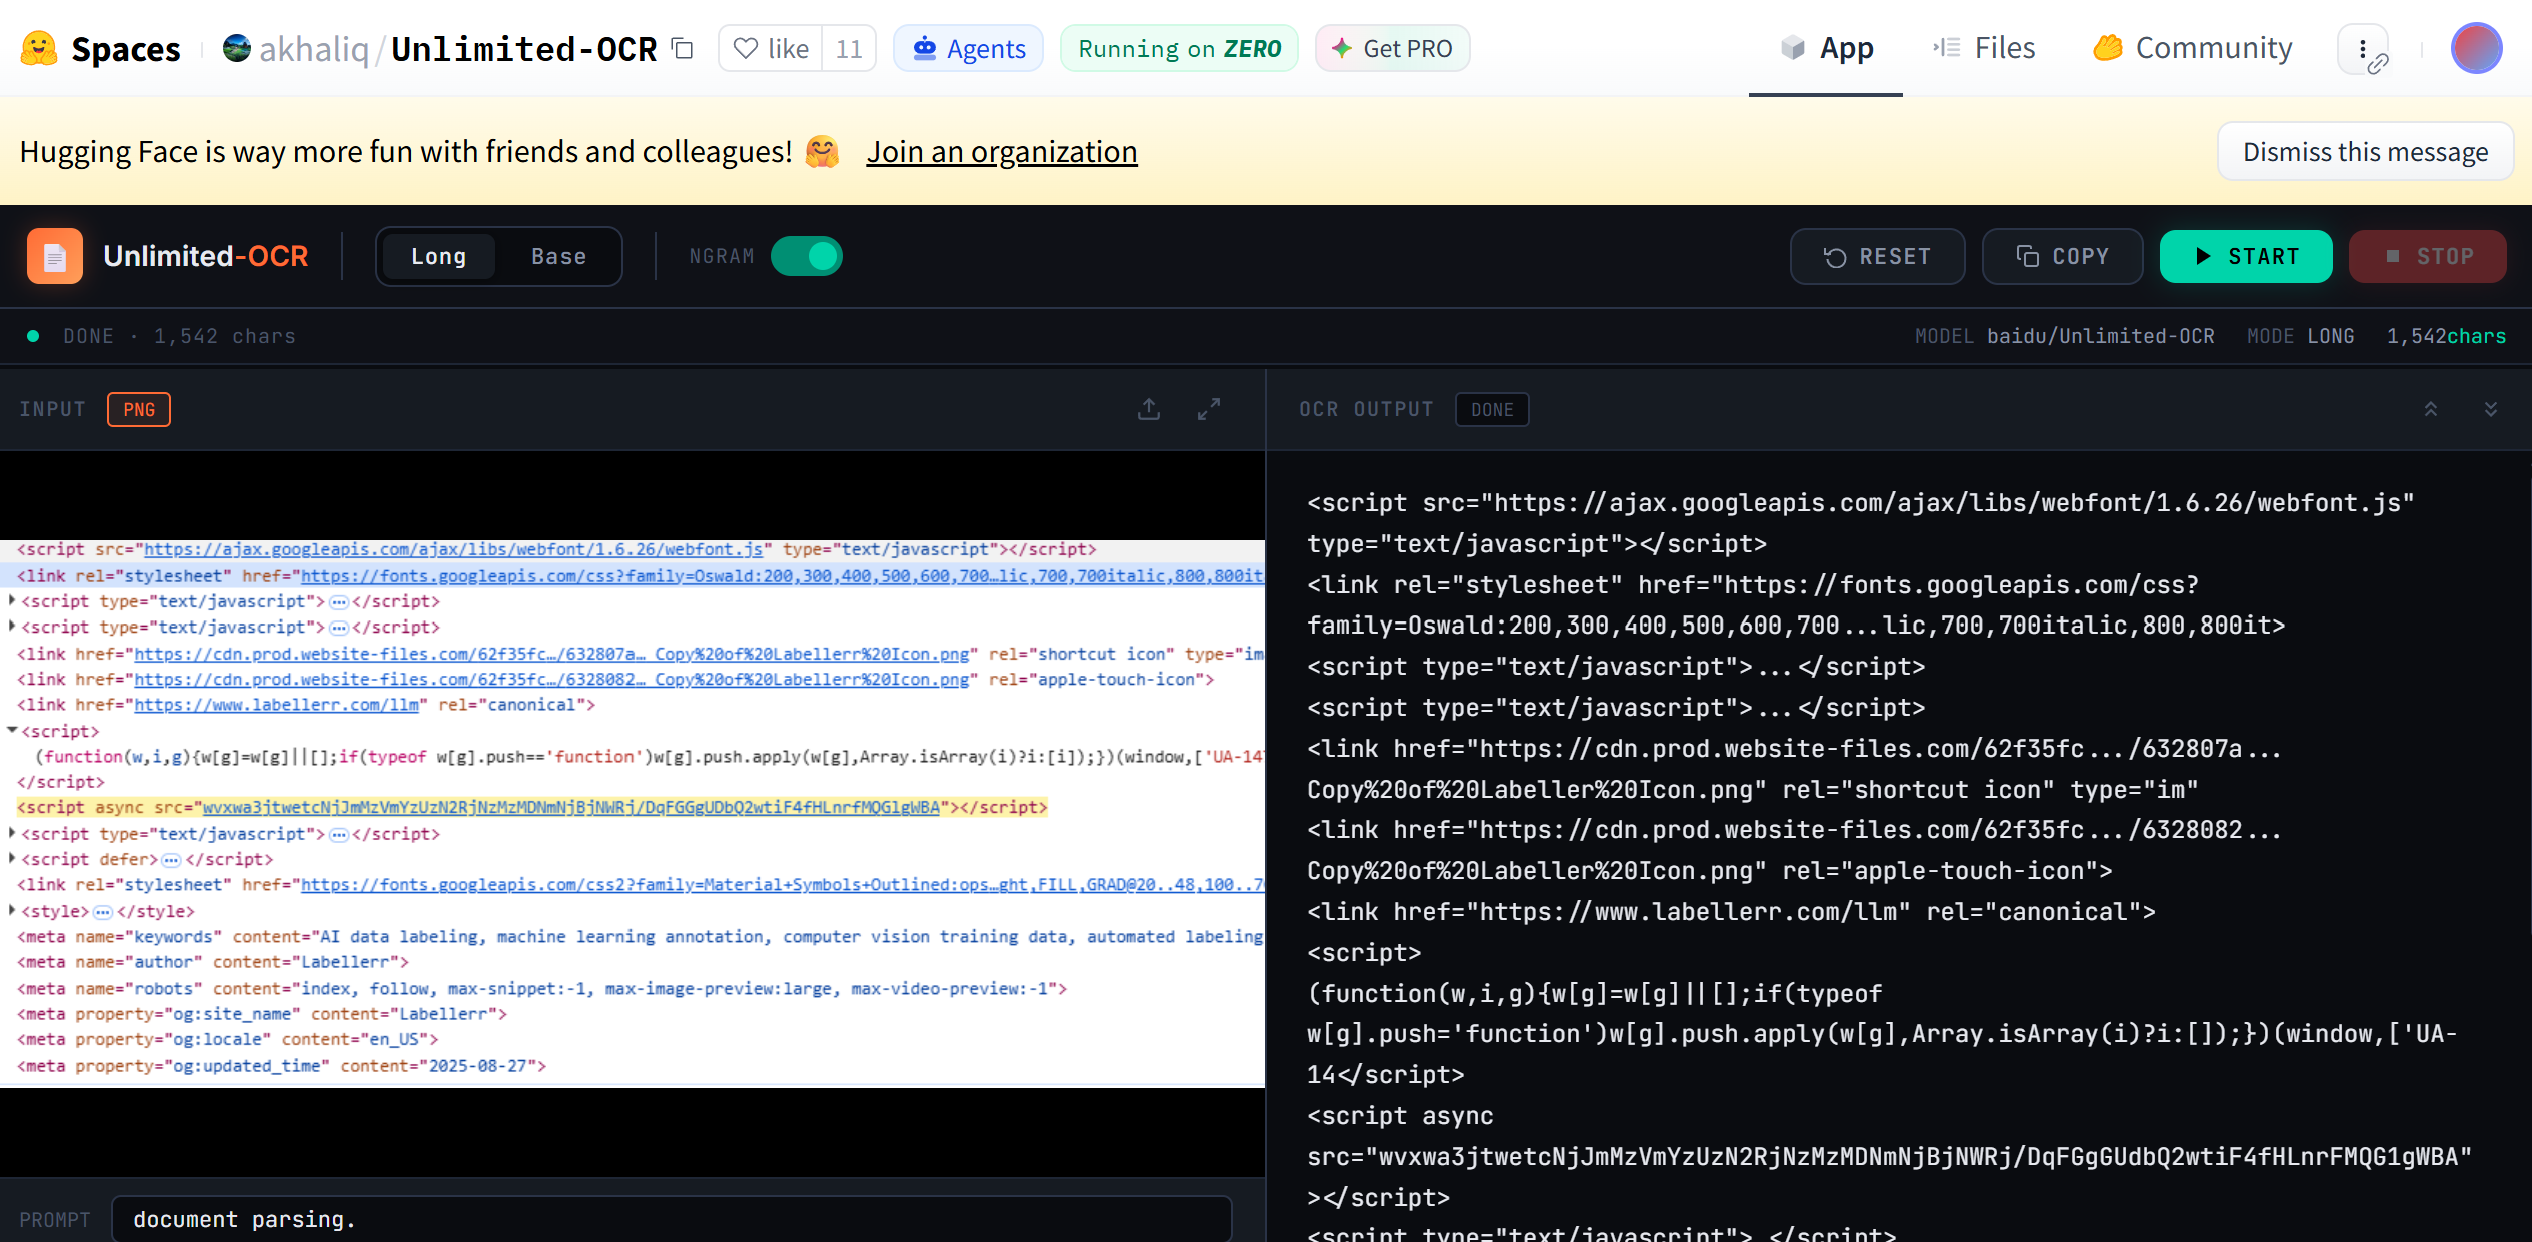Toggle the NGRAM switch off

(807, 256)
